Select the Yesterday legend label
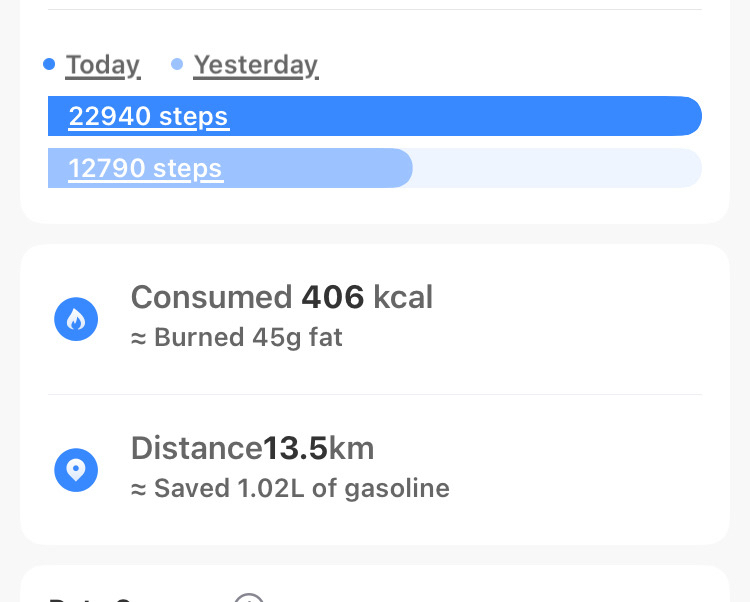 tap(256, 65)
